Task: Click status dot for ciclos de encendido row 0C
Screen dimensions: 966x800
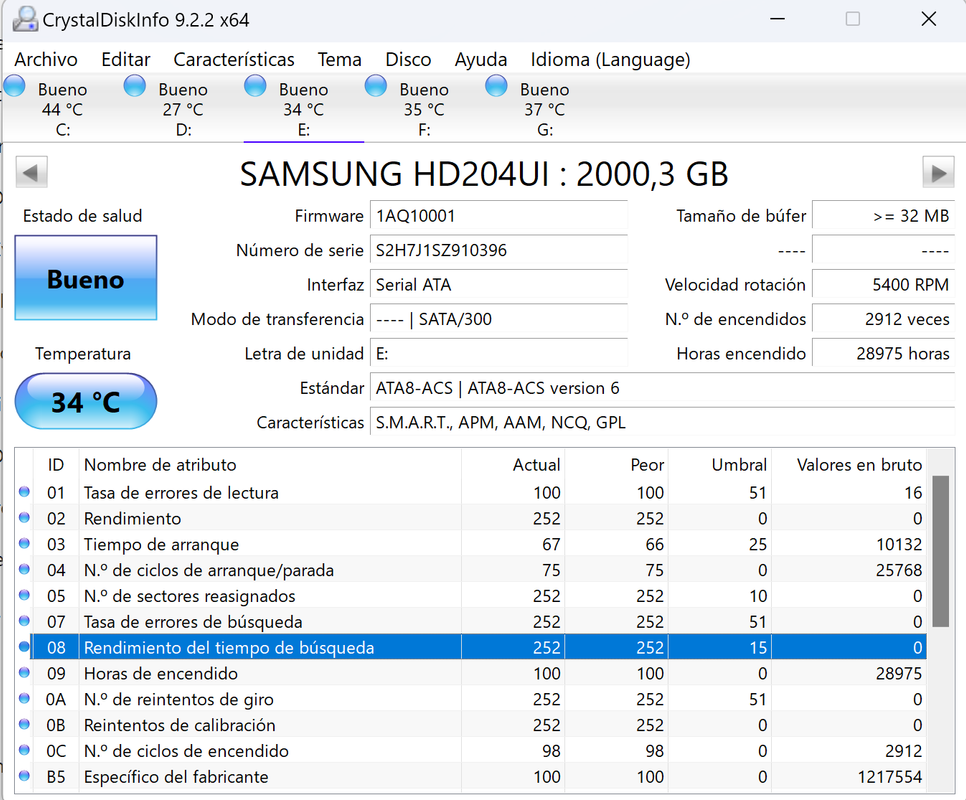Action: 24,750
